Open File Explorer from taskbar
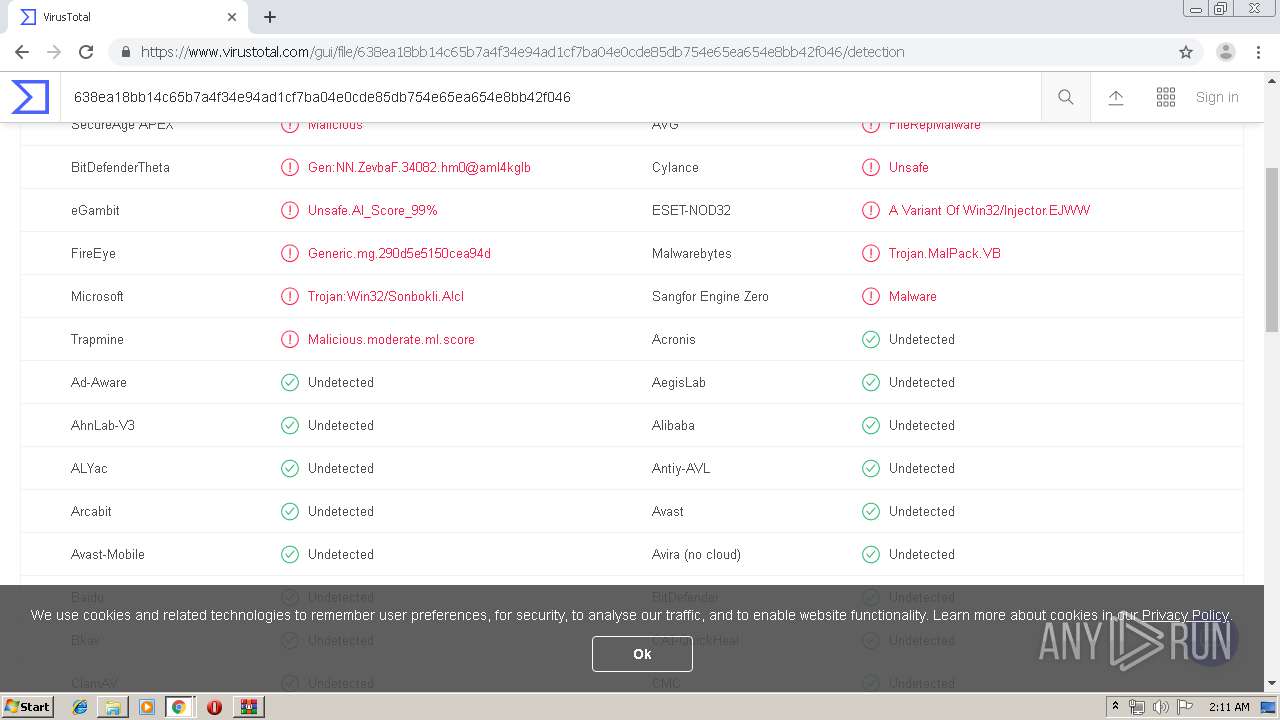Screen dimensions: 1280x720 [113, 707]
